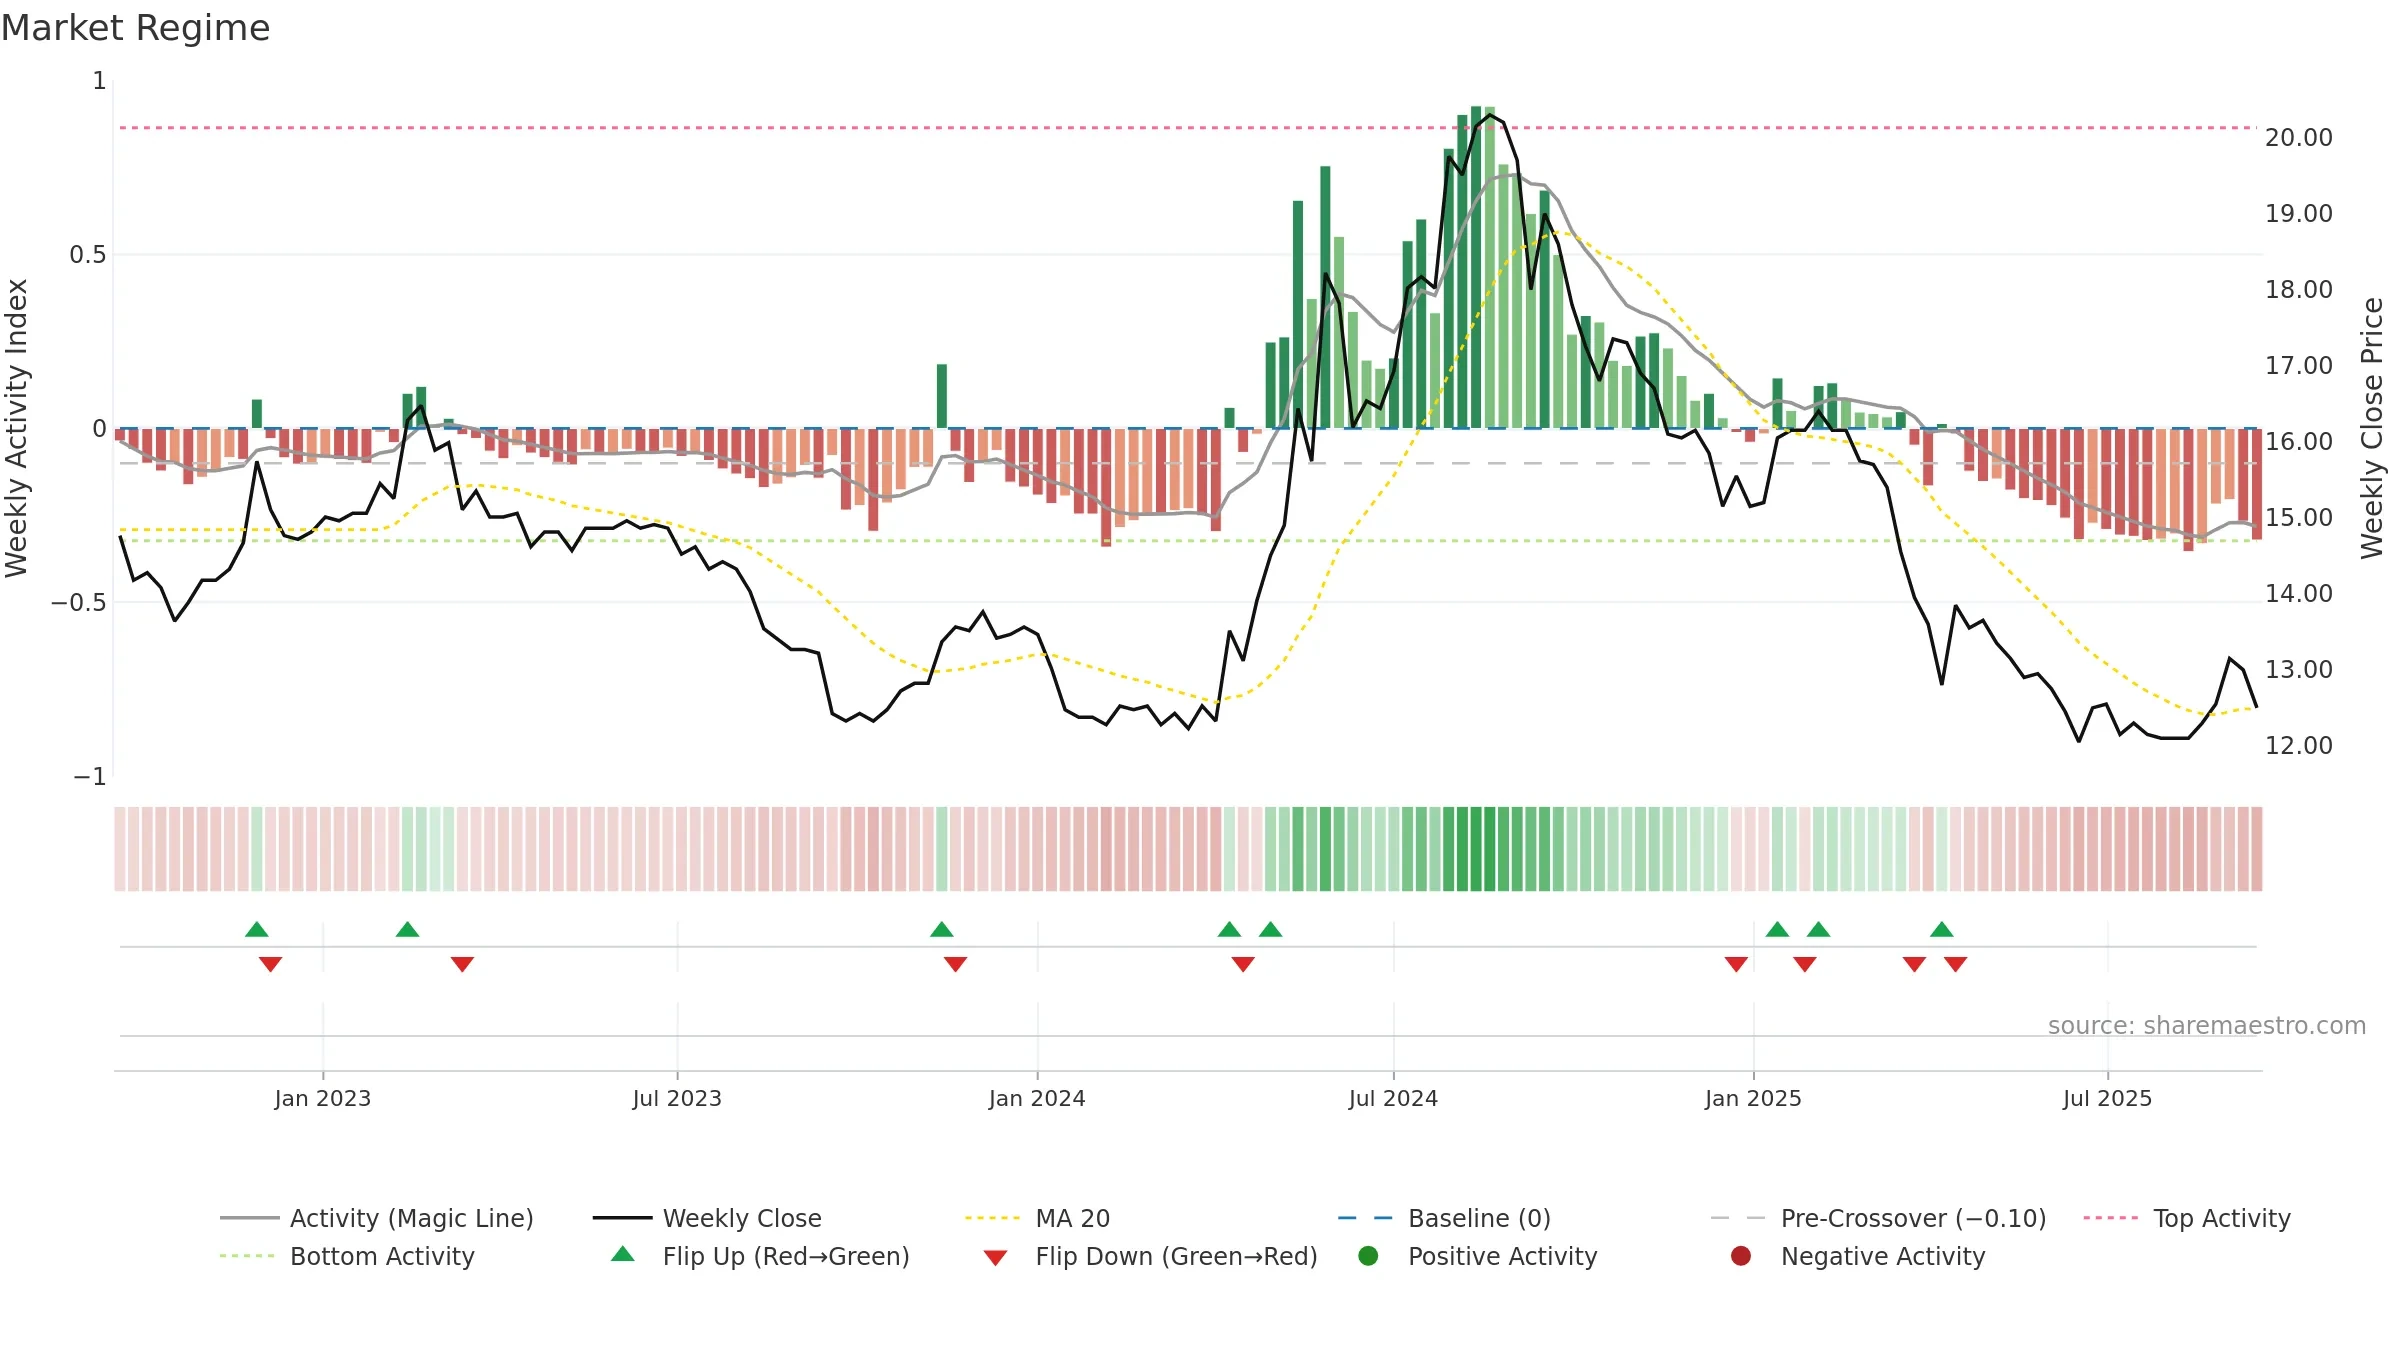Click the 18.00 price axis tick

tap(2299, 290)
